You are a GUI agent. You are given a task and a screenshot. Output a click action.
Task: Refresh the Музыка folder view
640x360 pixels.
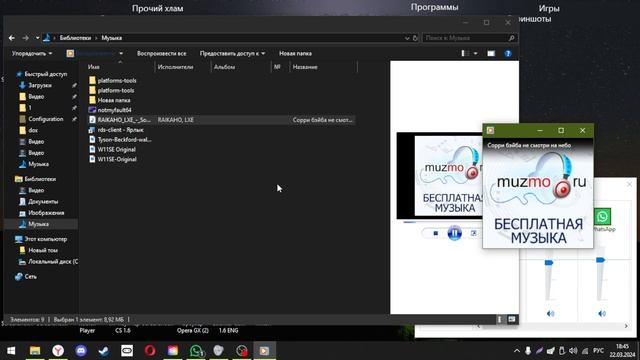[x=415, y=38]
